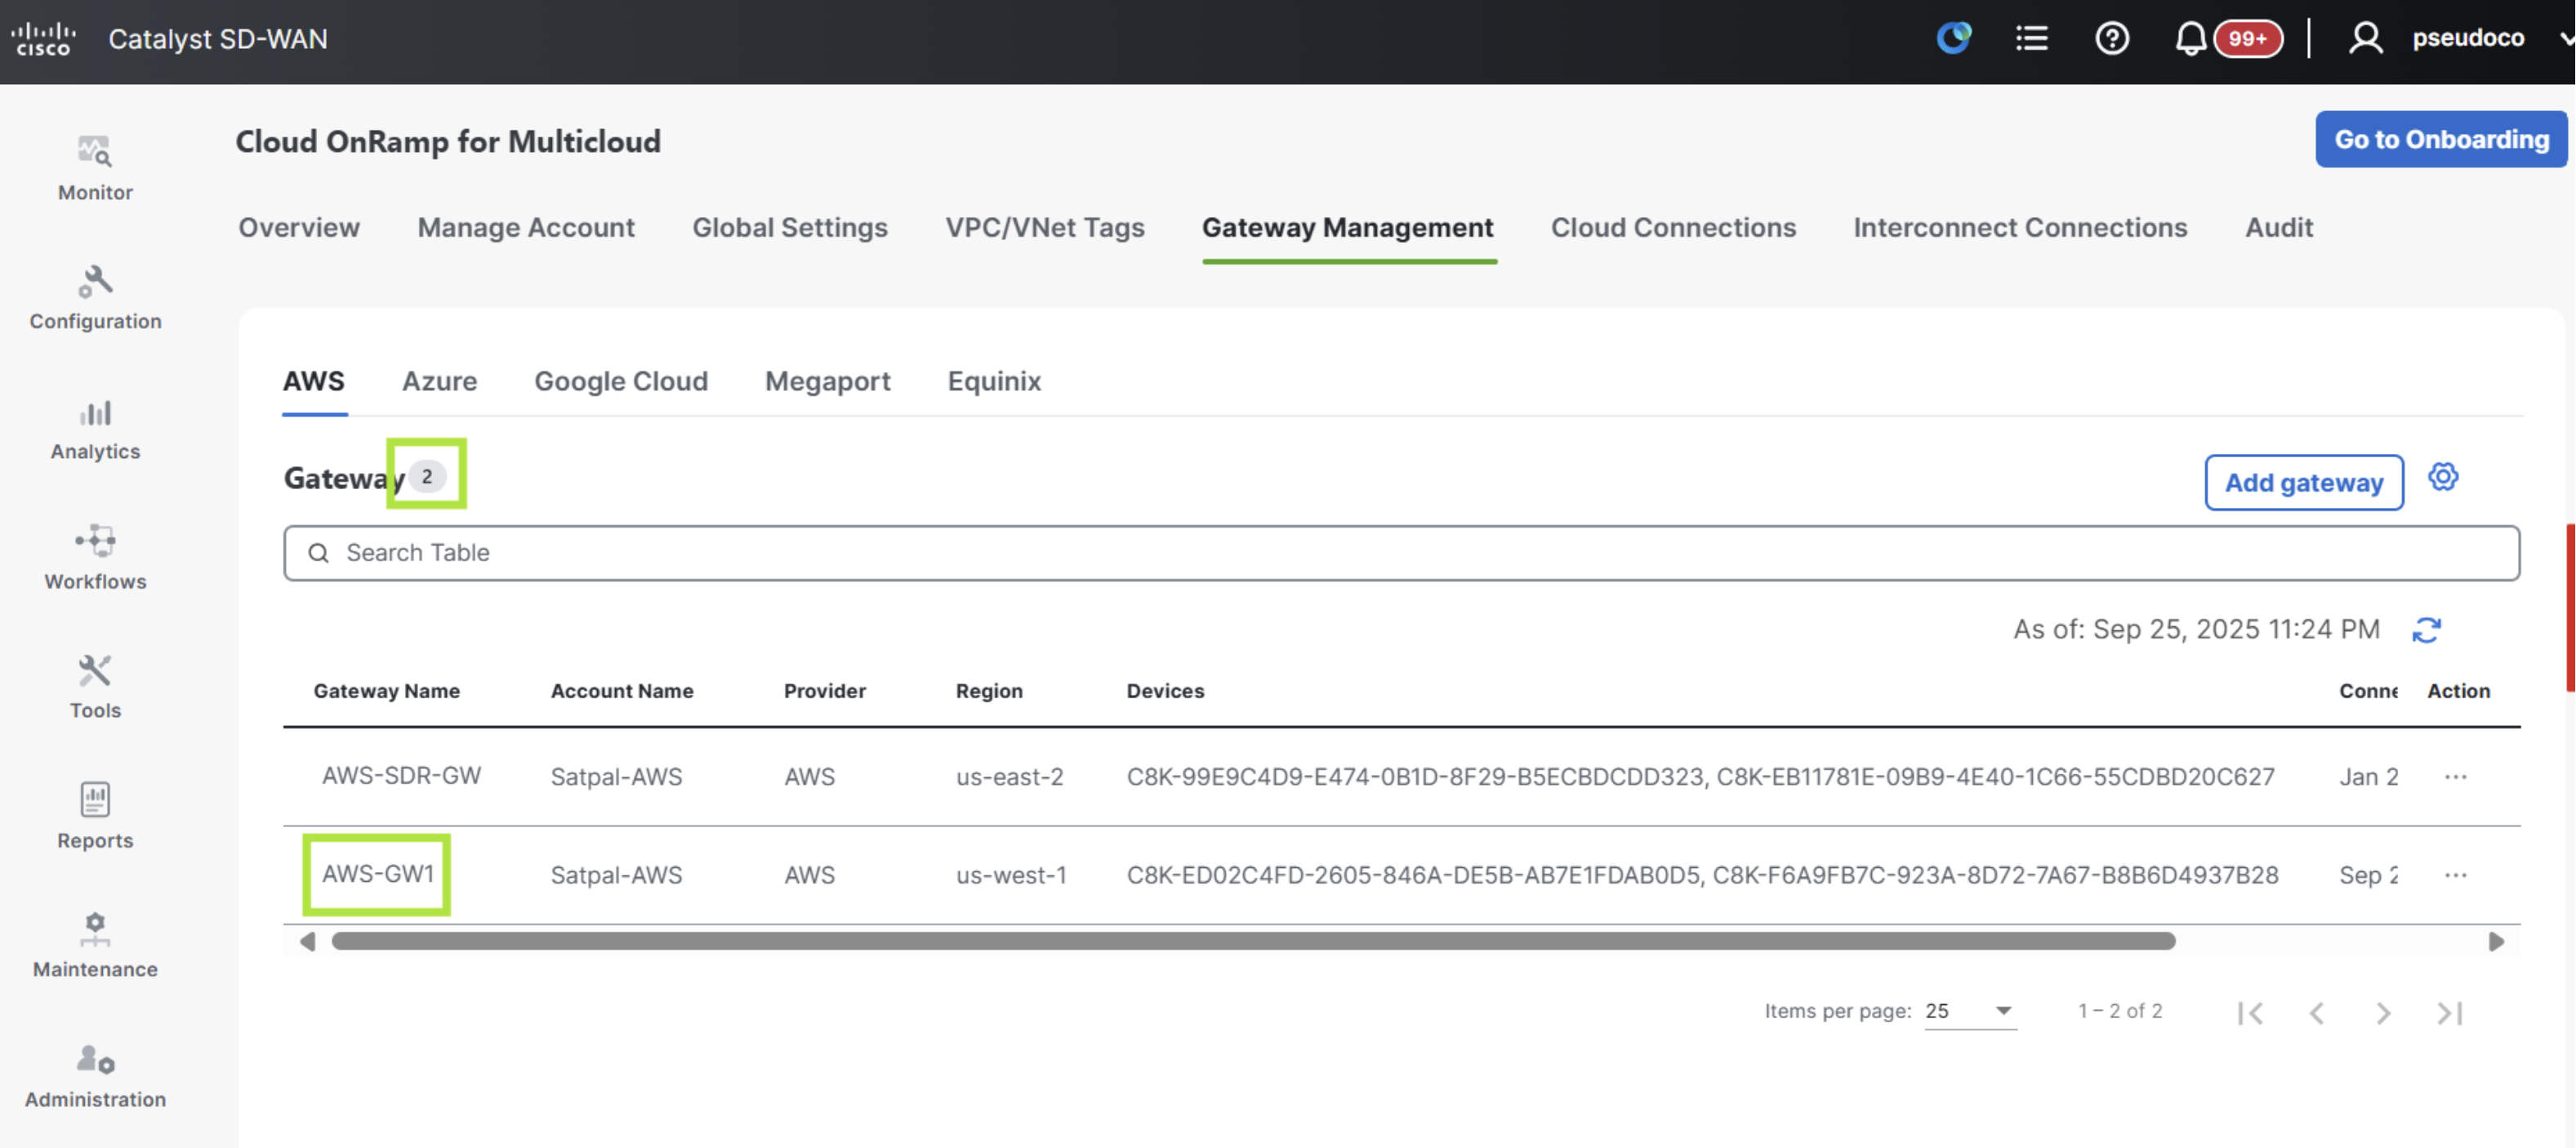Screen dimensions: 2576x1148
Task: Click the right scroll arrow of table
Action: [2496, 942]
